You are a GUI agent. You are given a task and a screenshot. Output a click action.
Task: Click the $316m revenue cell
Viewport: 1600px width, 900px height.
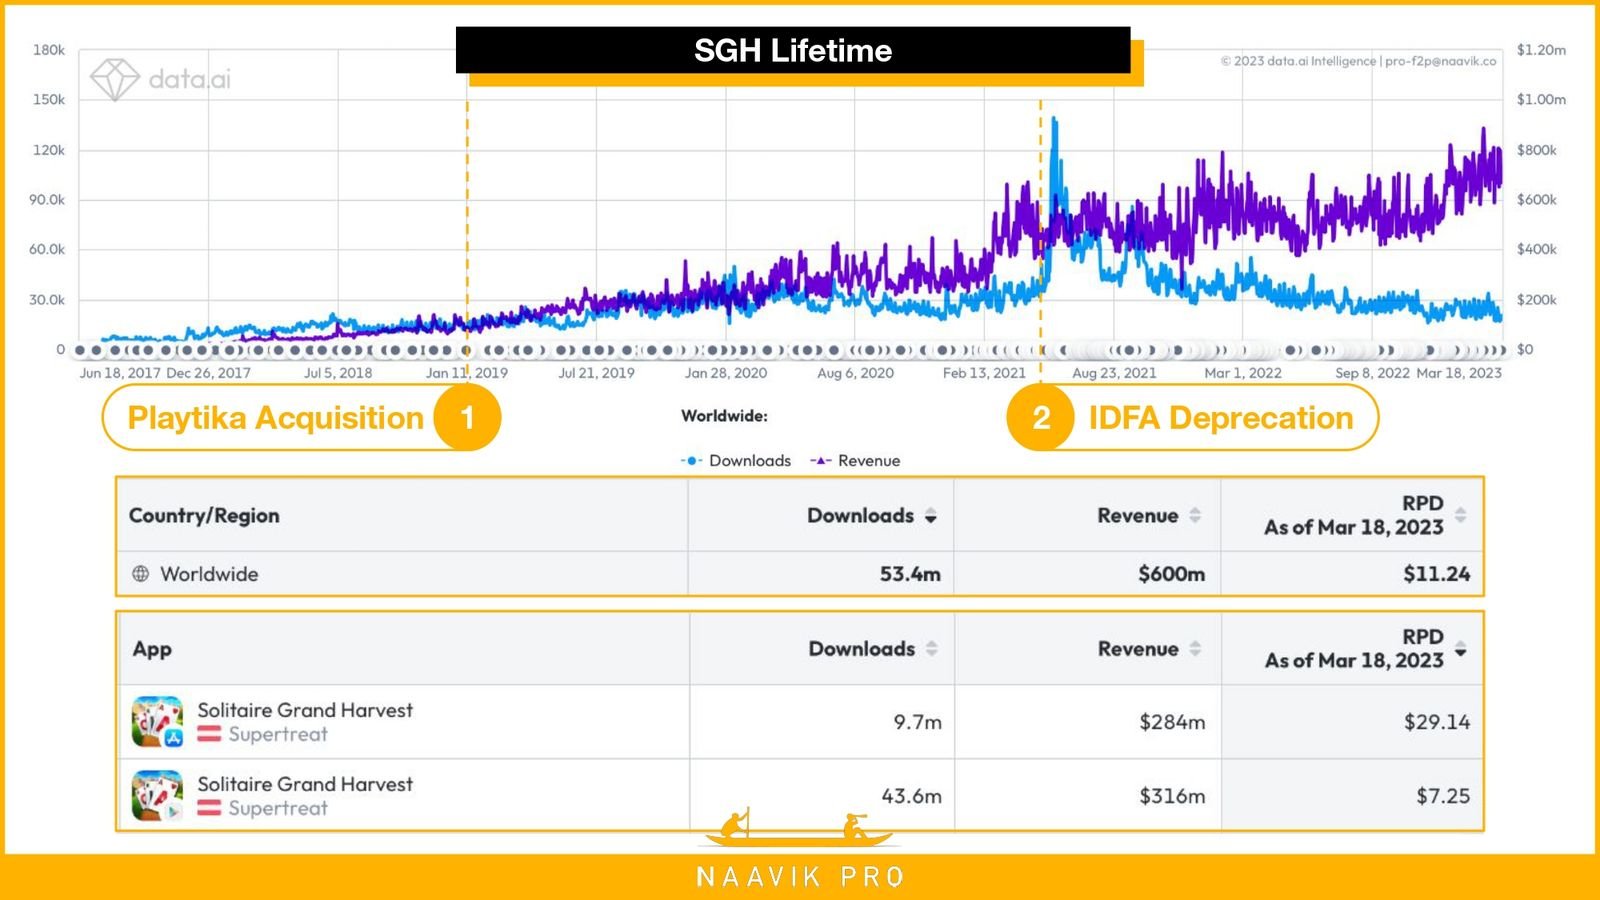click(1172, 796)
